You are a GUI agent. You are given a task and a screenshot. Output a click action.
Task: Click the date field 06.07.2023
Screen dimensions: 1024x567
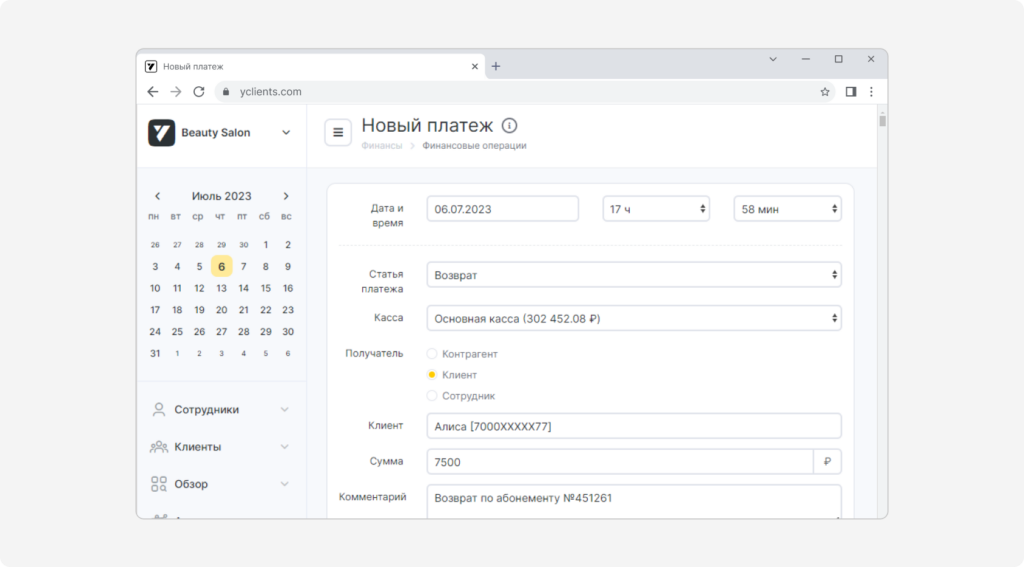pos(503,209)
